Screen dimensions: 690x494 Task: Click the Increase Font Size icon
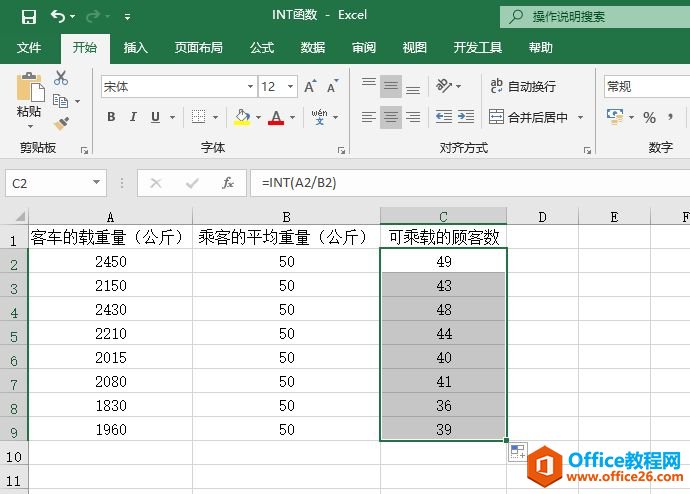[x=311, y=87]
